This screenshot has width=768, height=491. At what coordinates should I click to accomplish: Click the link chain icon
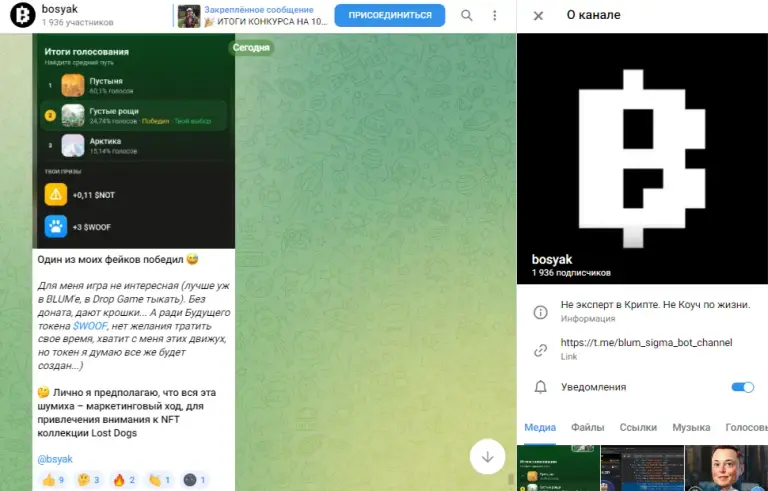point(540,350)
